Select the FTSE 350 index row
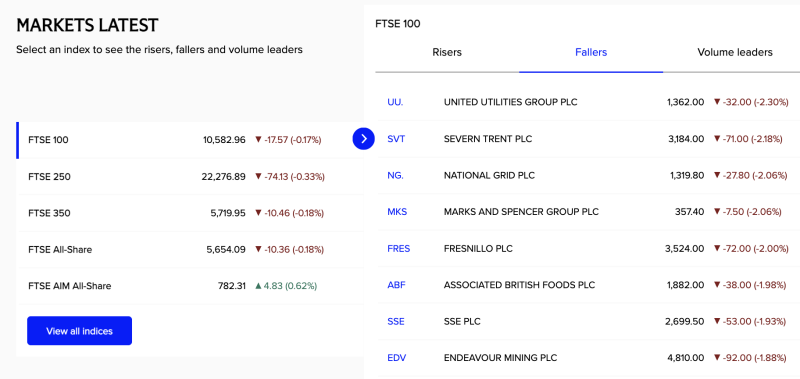This screenshot has height=379, width=800. 190,213
